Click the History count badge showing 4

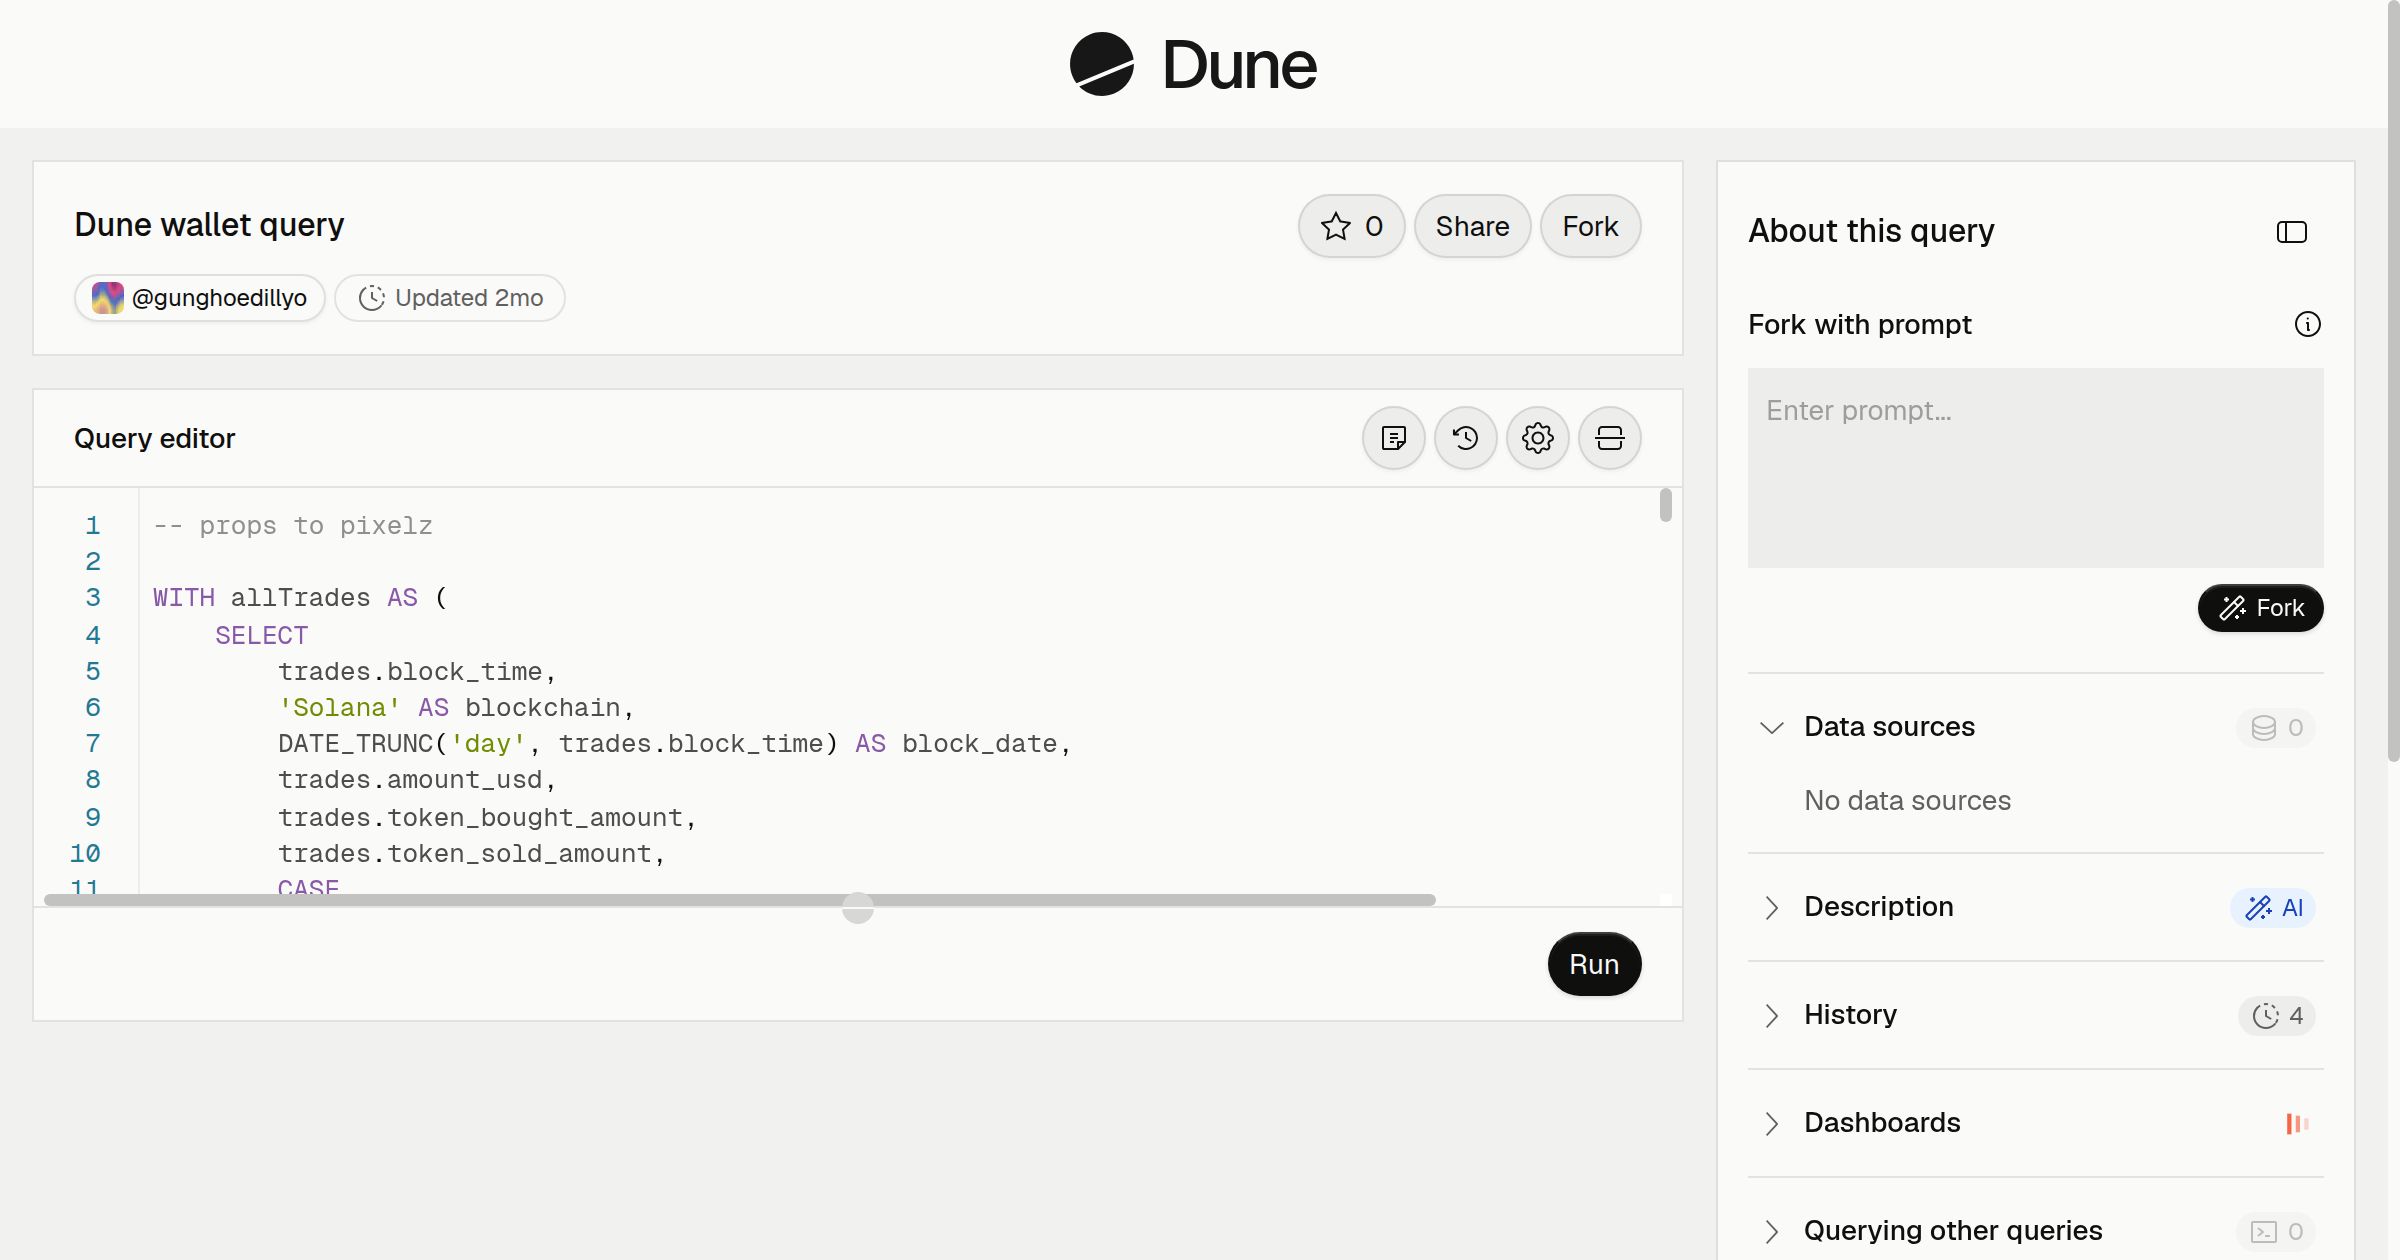(2277, 1016)
